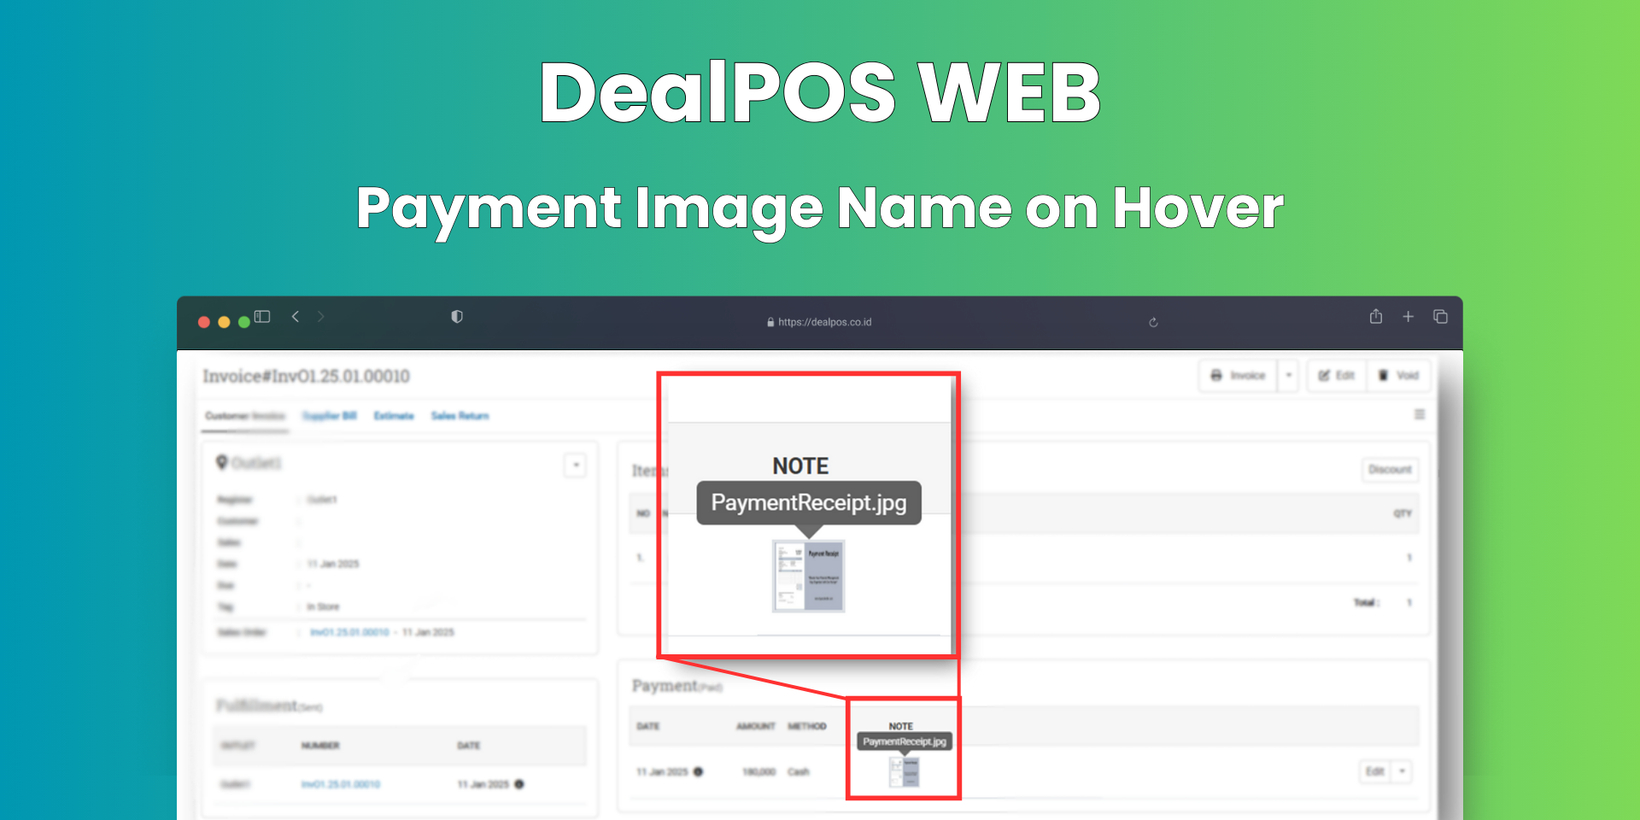Click the METHOD column header in Payment
This screenshot has height=820, width=1640.
tap(807, 726)
